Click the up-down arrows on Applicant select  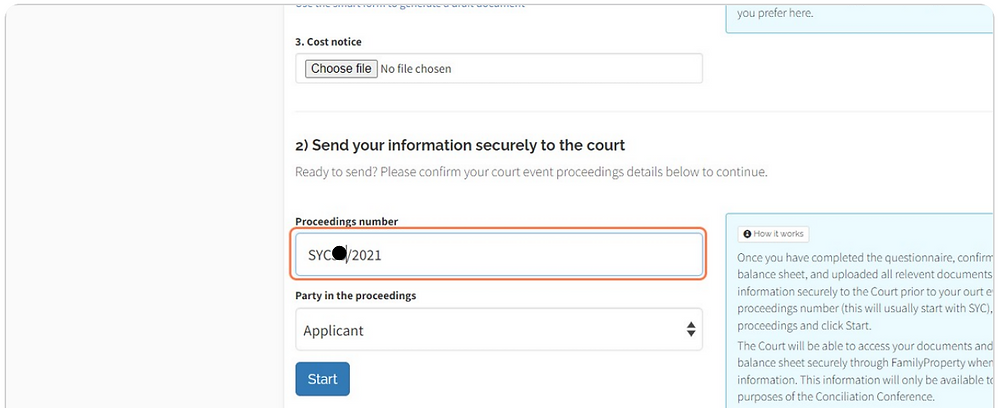(x=691, y=330)
